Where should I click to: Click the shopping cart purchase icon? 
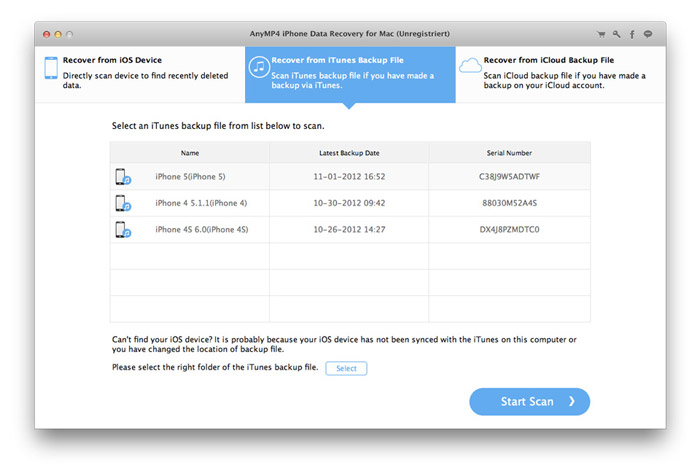click(602, 33)
